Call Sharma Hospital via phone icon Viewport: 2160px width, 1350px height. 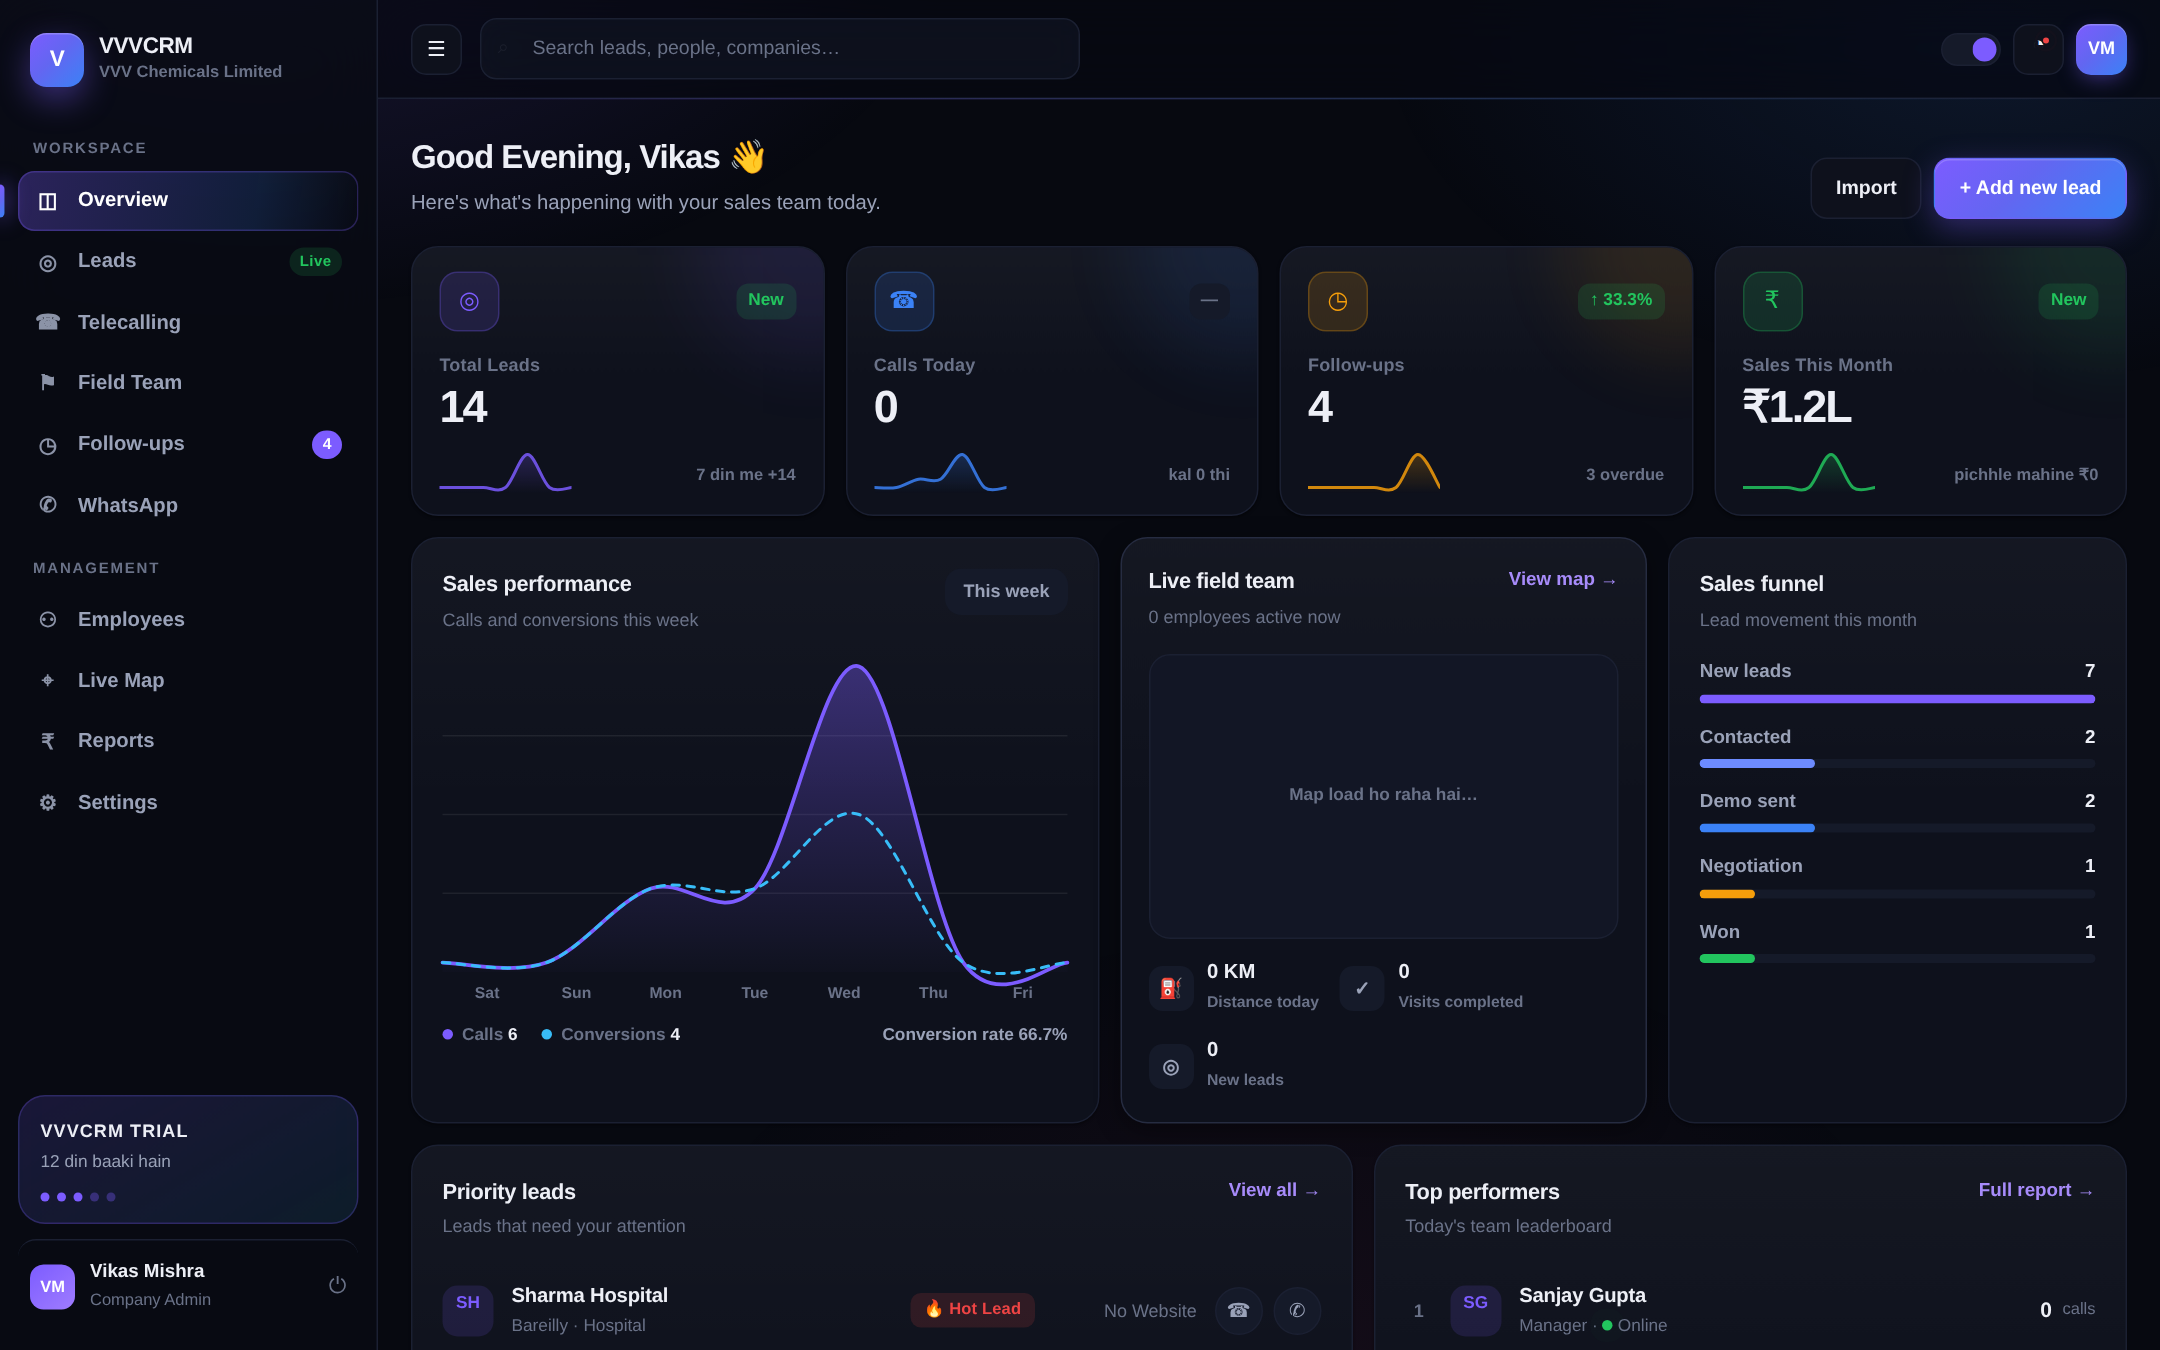(1238, 1310)
